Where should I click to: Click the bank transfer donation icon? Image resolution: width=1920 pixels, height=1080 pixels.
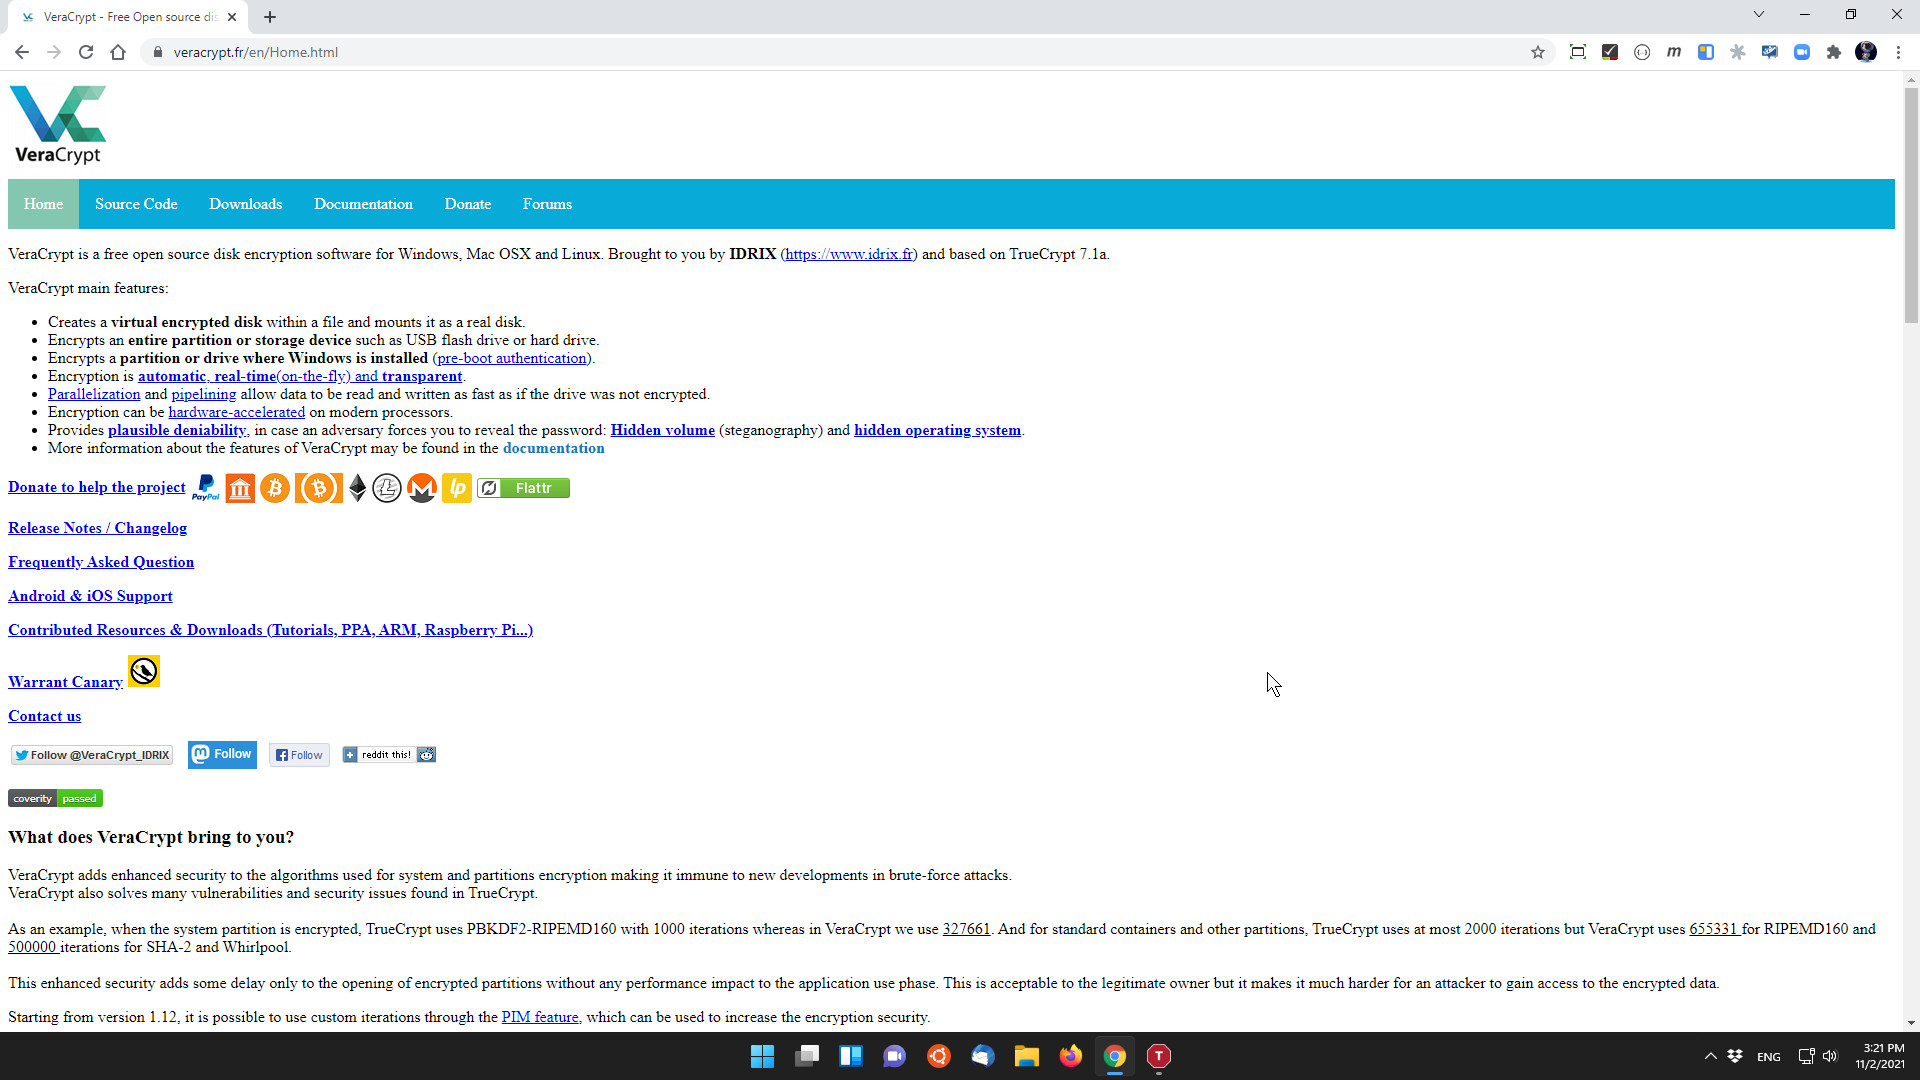[240, 488]
